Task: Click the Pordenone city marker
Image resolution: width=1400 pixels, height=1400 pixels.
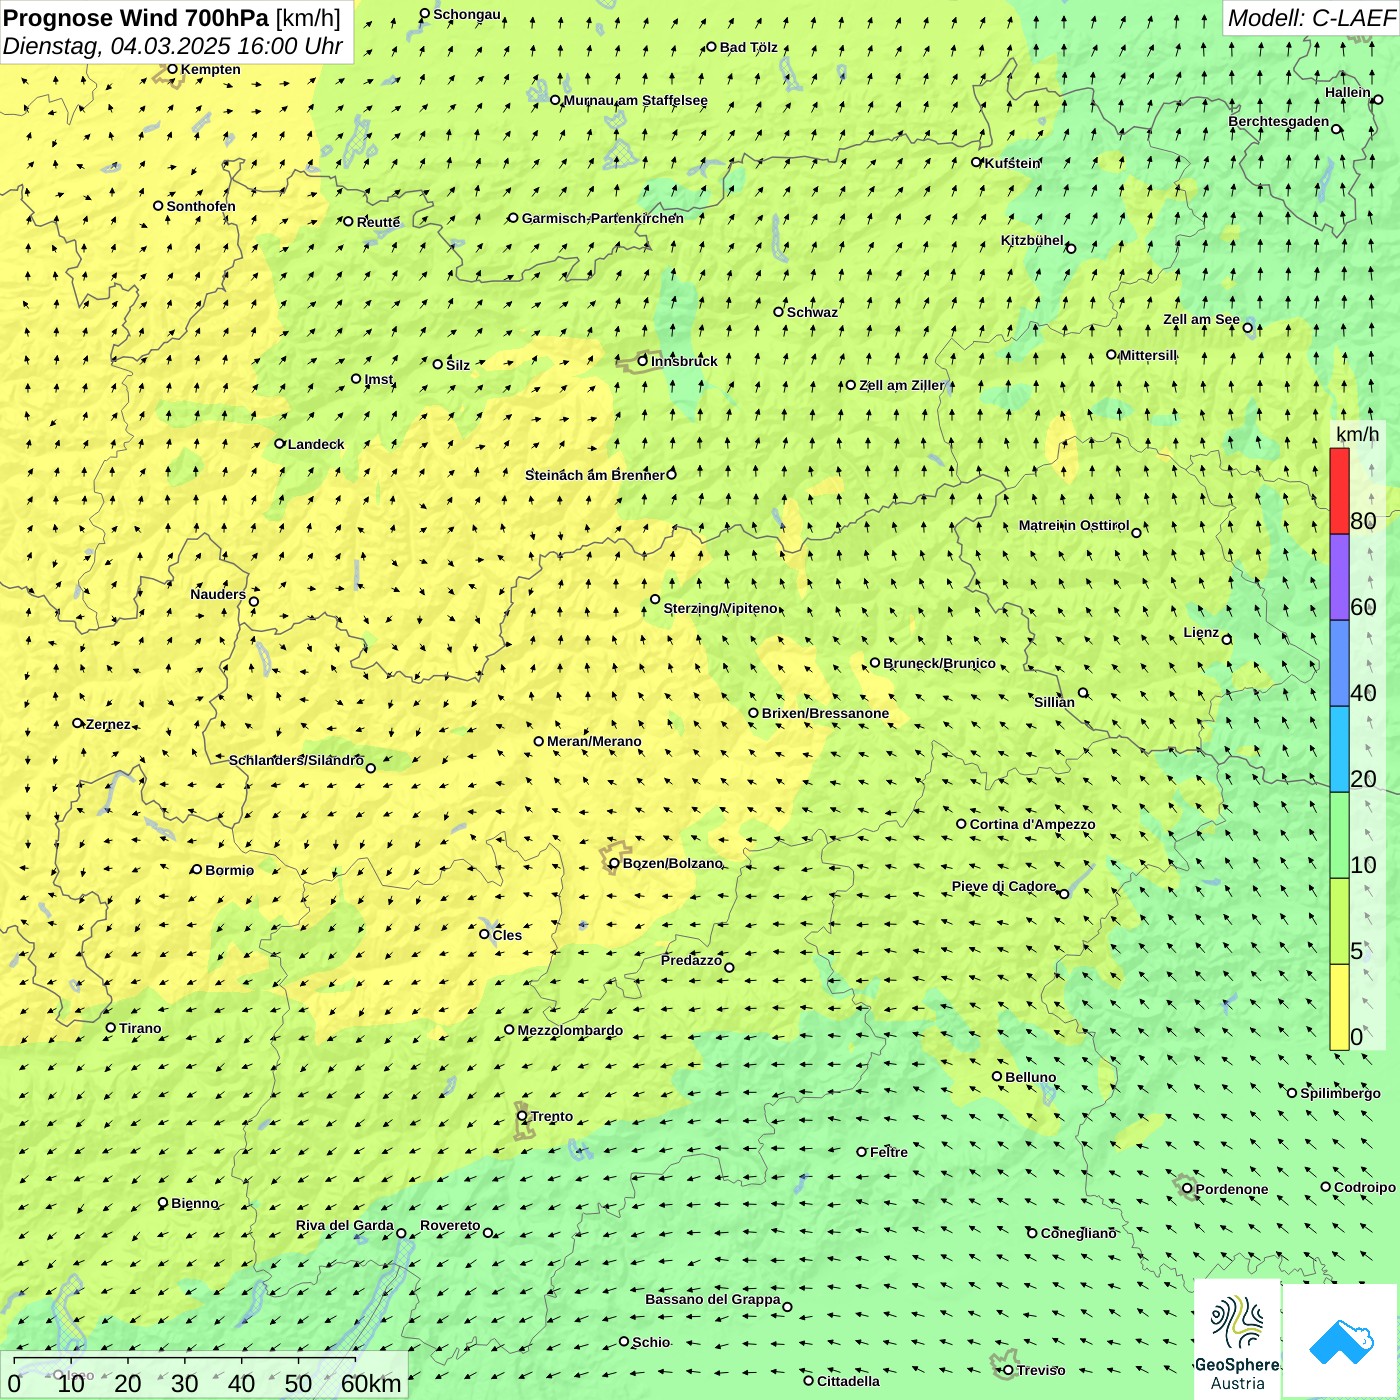Action: click(x=1187, y=1189)
